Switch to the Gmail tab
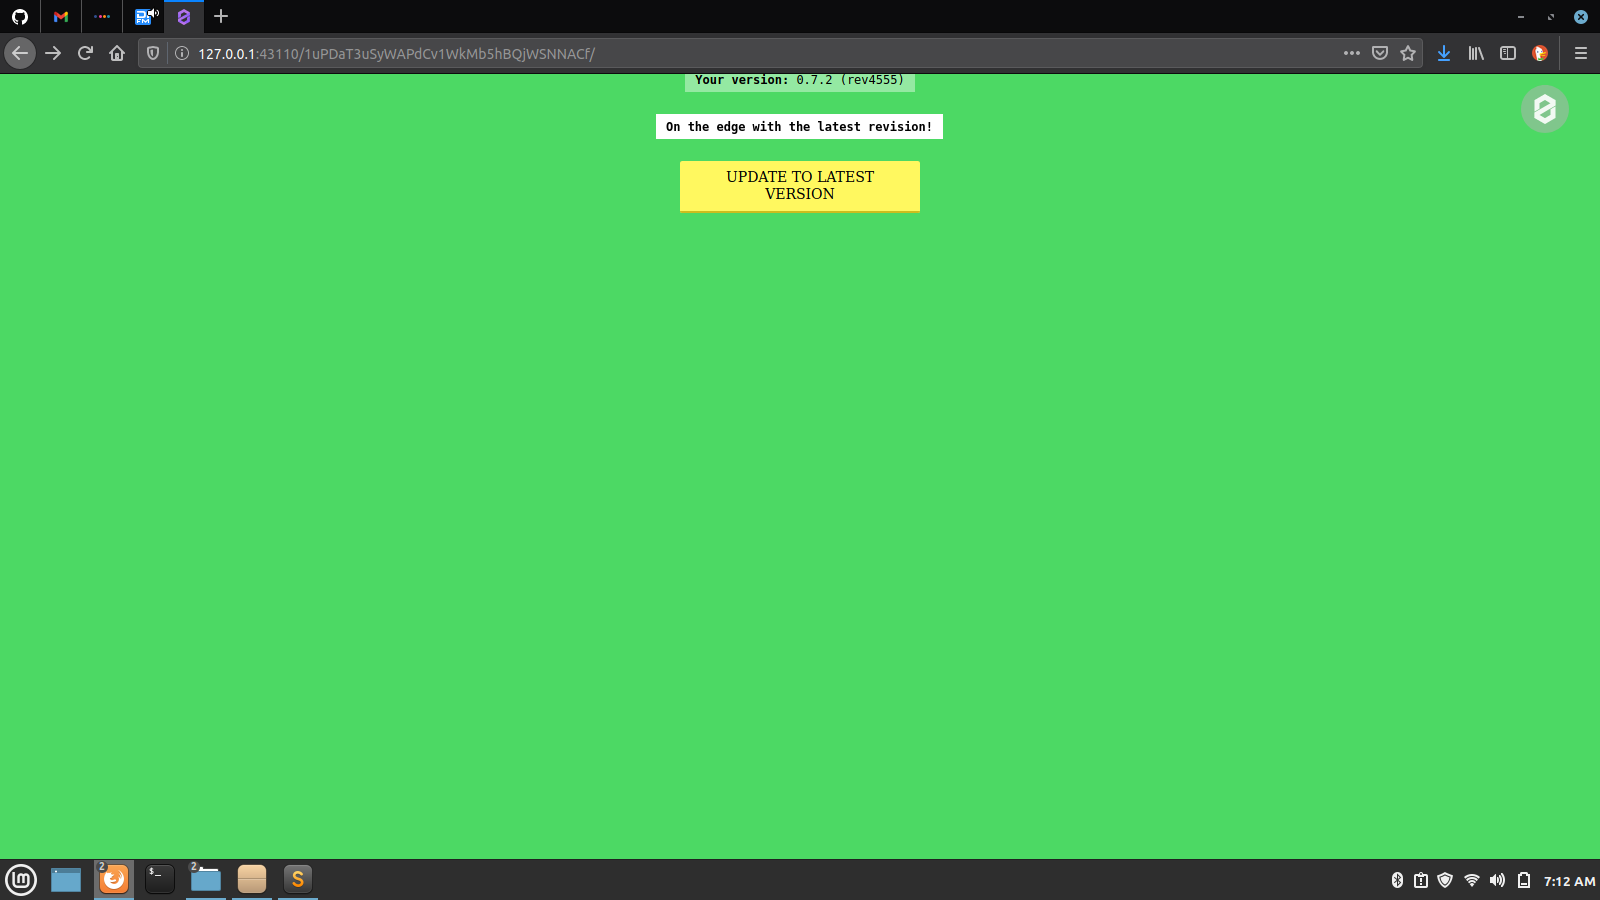The width and height of the screenshot is (1600, 900). pos(60,16)
